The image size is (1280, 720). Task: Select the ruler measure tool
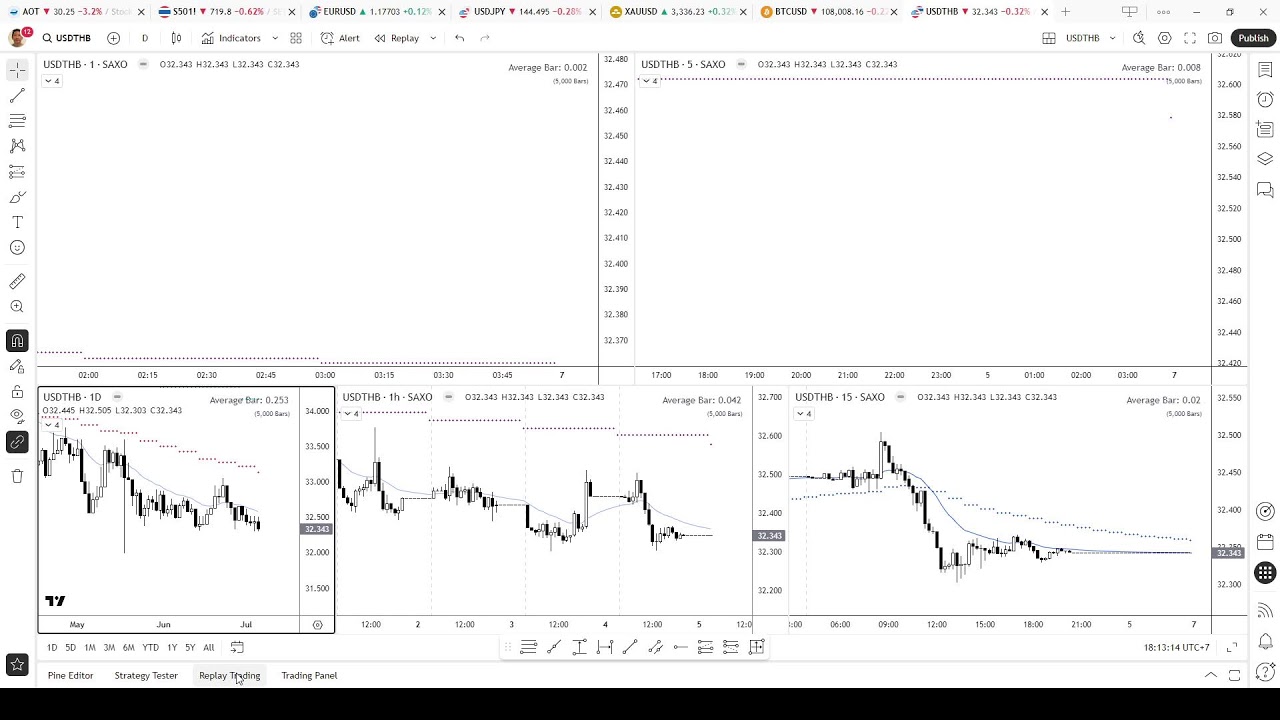point(17,282)
